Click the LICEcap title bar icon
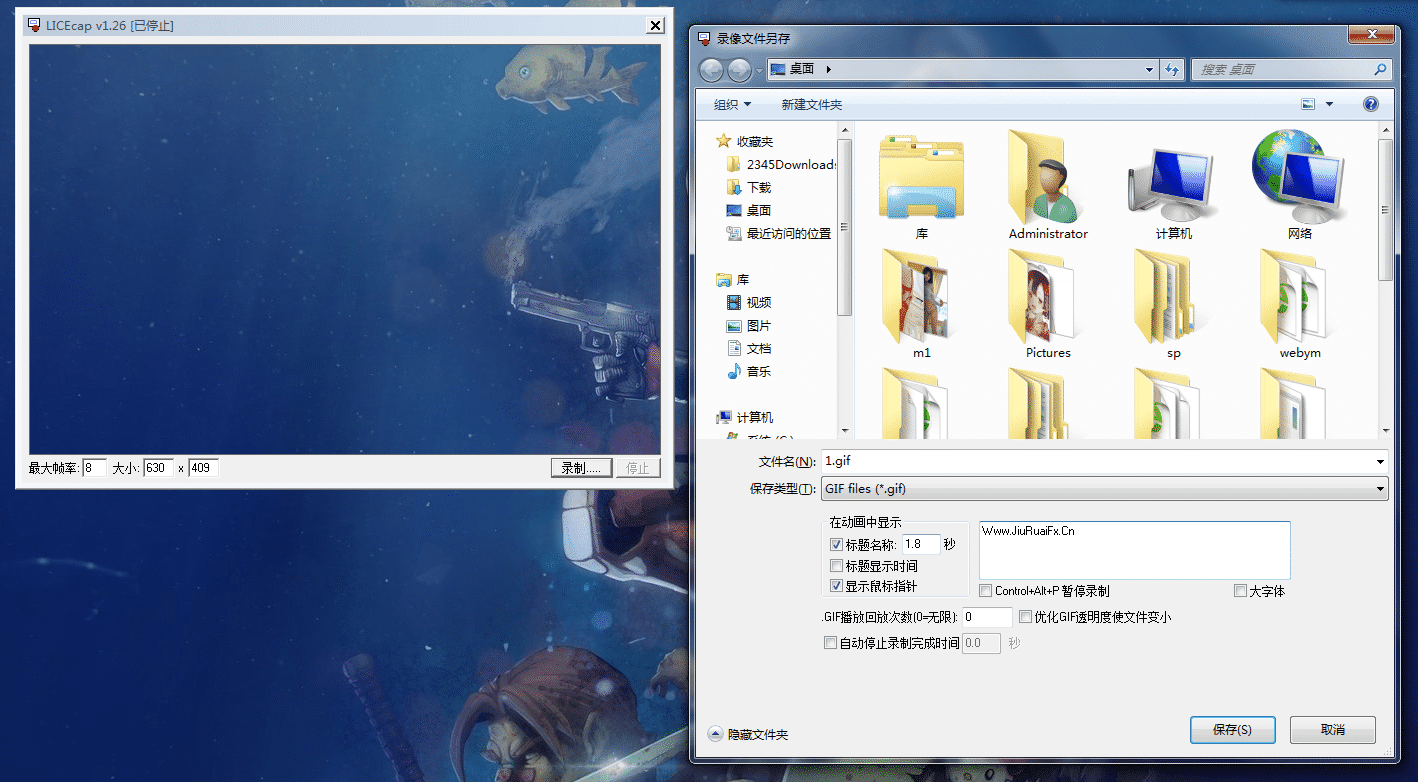Viewport: 1418px width, 782px height. tap(35, 25)
